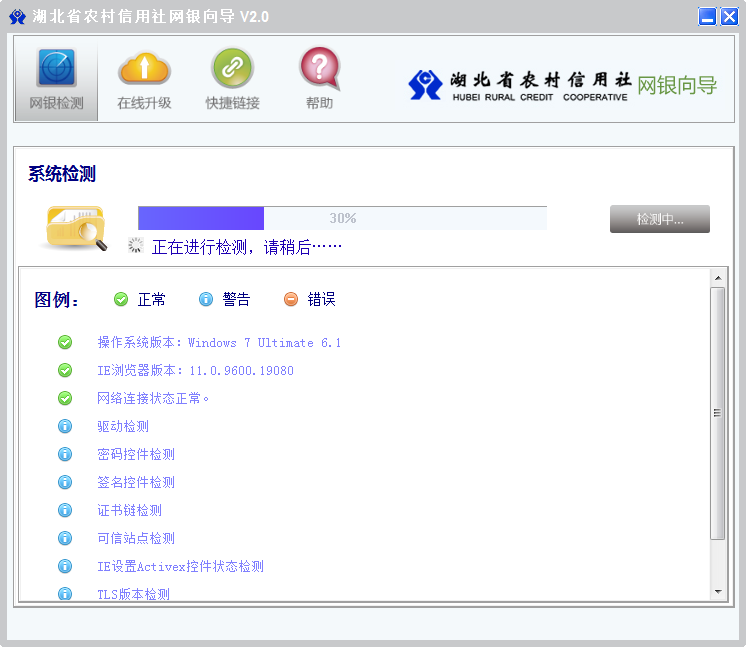Click green check beside 操作系统版本
Screen dimensions: 747x648
[x=65, y=342]
